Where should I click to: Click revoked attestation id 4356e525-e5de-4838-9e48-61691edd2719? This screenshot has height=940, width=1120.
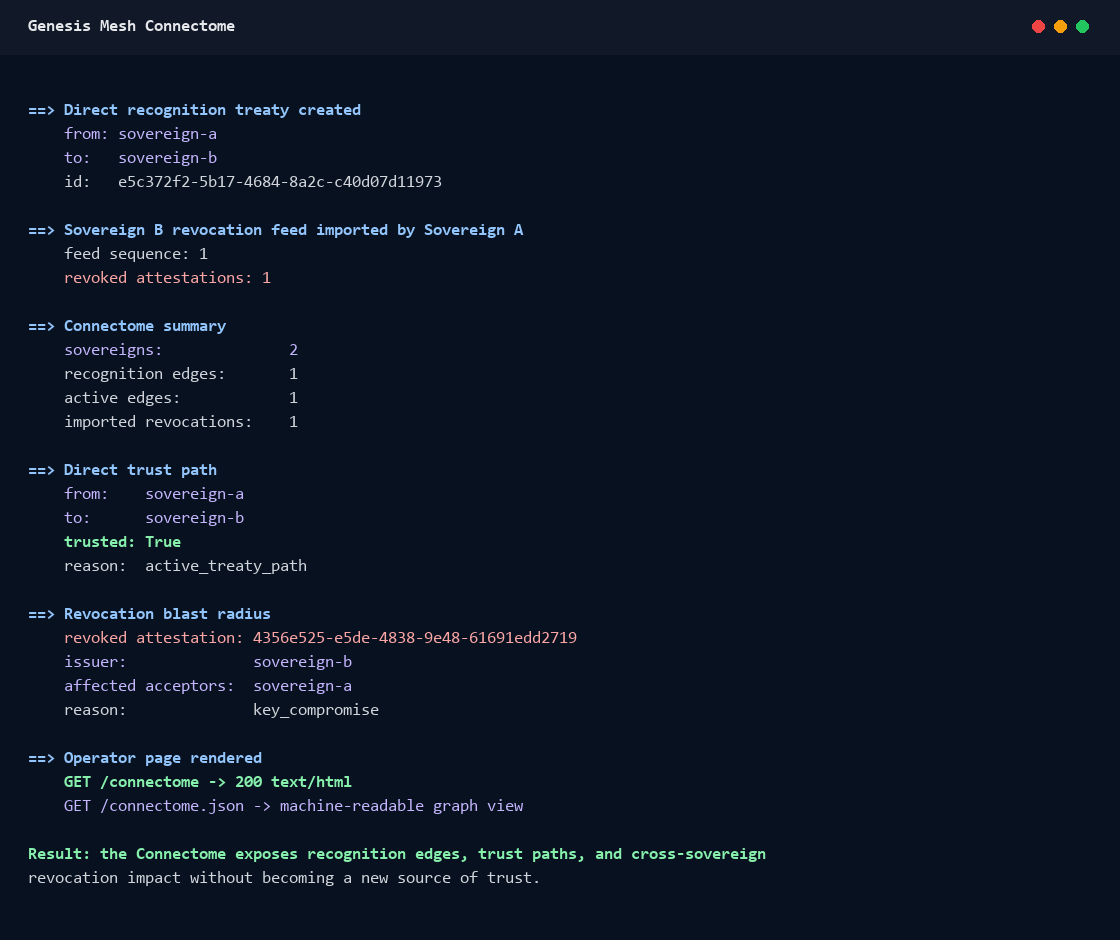pyautogui.click(x=415, y=638)
